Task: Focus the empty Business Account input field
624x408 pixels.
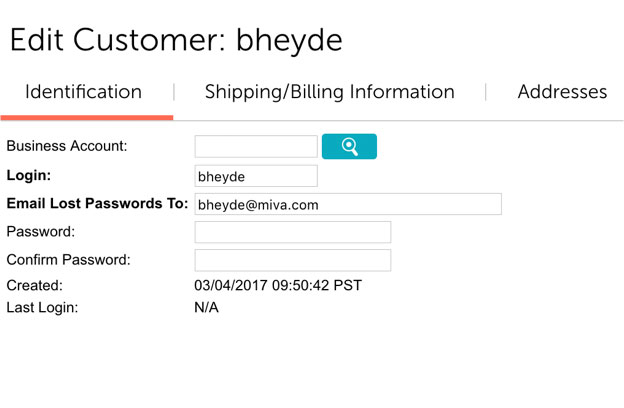Action: point(256,146)
